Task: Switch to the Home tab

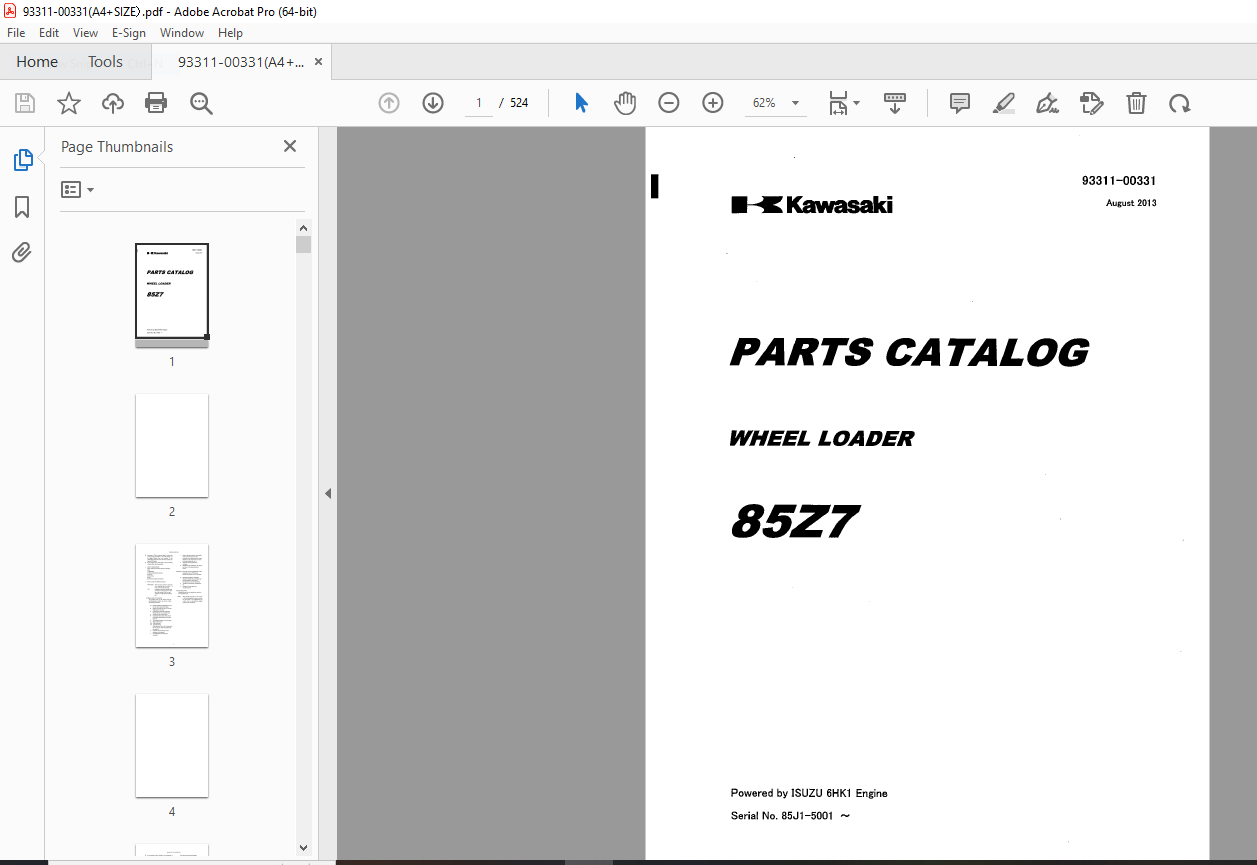Action: [x=37, y=62]
